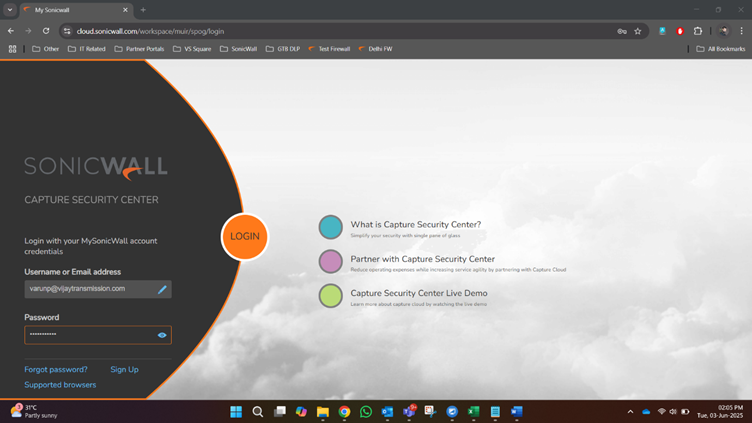Screen dimensions: 752x423
Task: Focus the Password input field
Action: [98, 335]
